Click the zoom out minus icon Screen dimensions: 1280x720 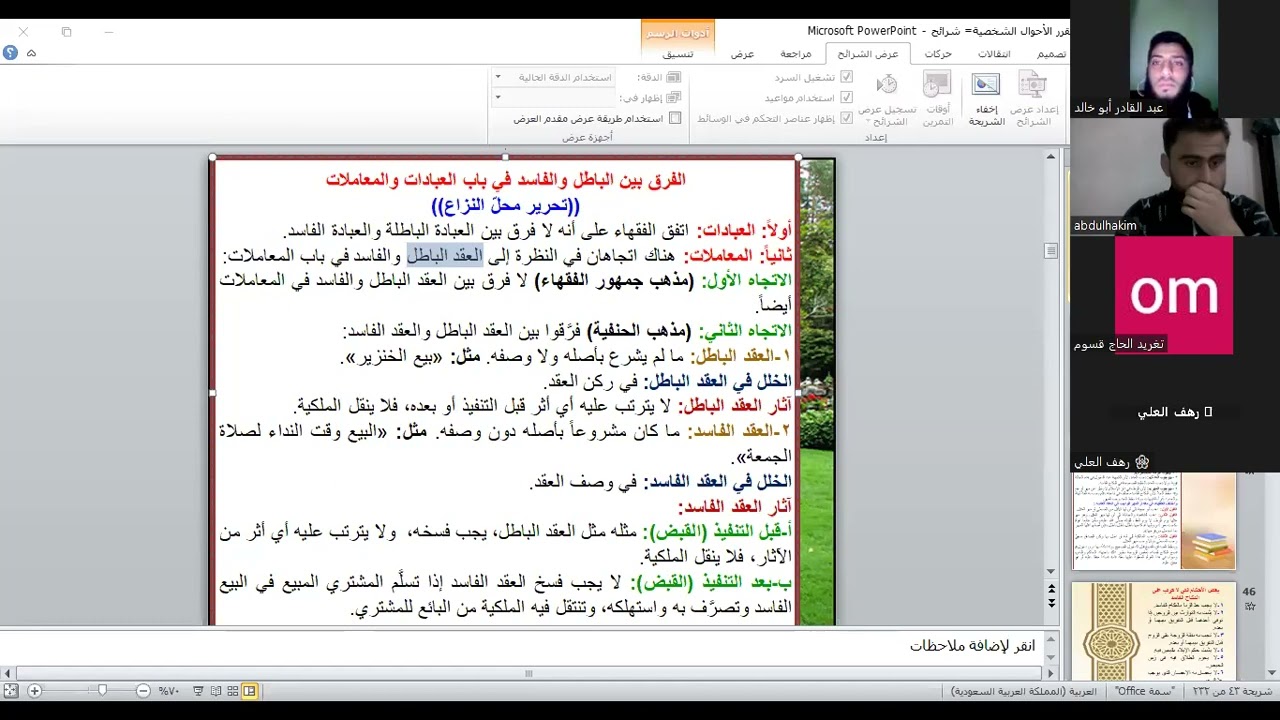tap(143, 691)
